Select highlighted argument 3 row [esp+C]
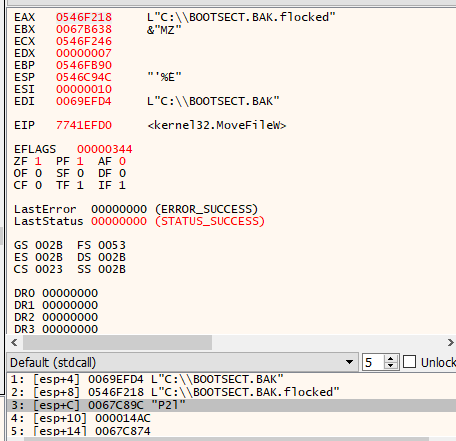 231,405
